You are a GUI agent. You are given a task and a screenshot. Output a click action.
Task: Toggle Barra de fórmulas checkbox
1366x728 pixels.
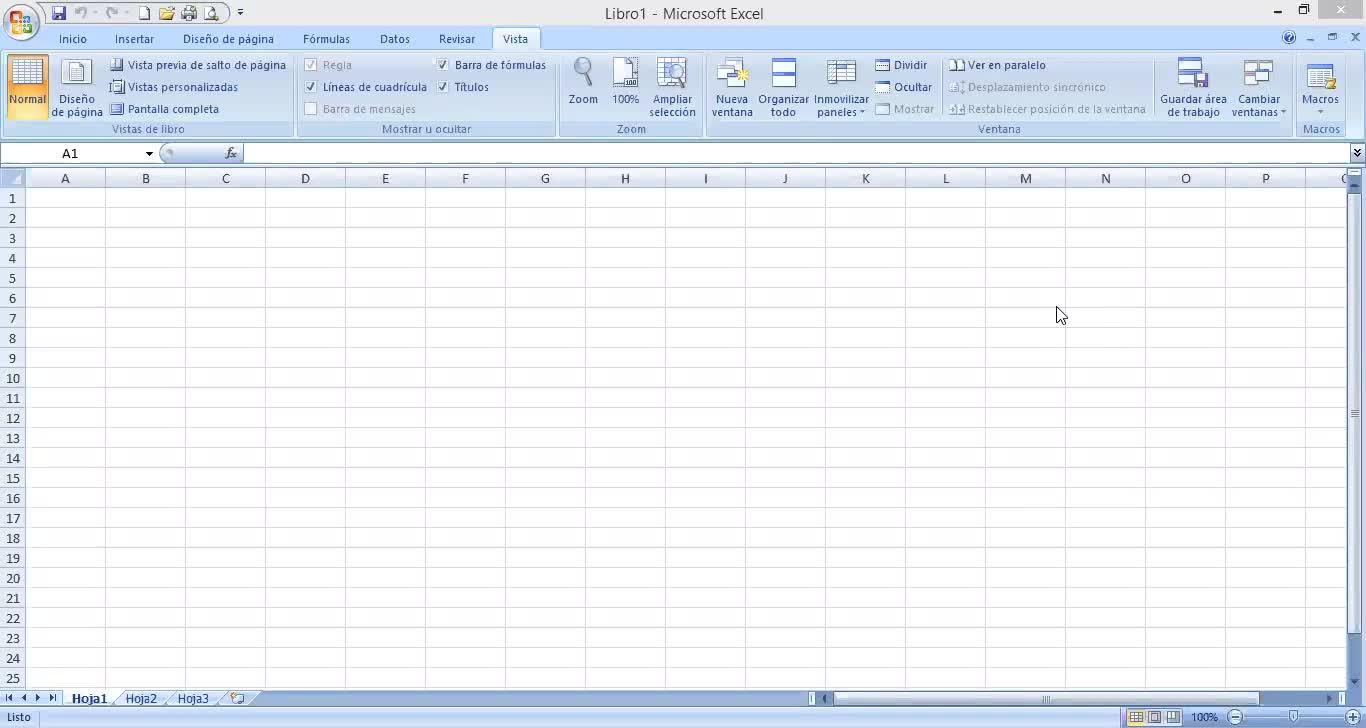pyautogui.click(x=443, y=65)
